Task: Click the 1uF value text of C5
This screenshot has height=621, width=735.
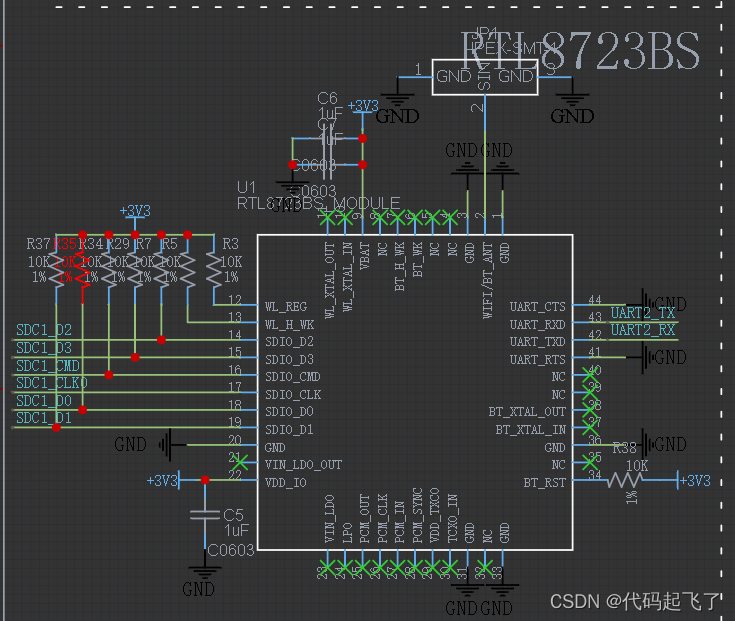Action: 236,531
